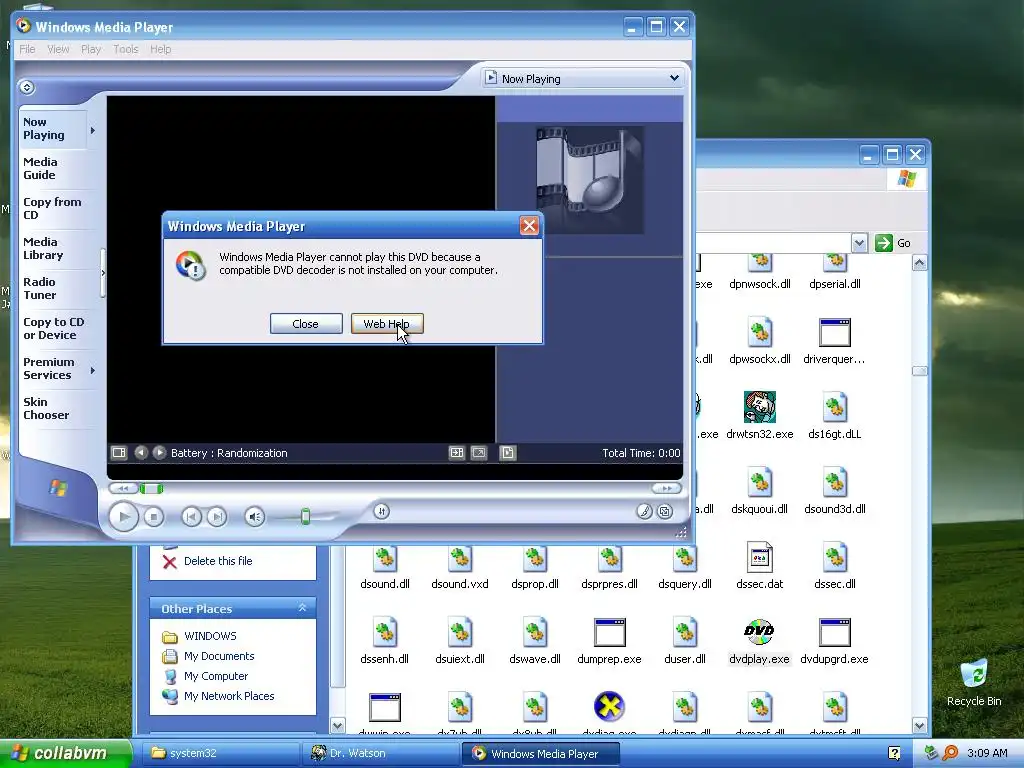Toggle the playlist pane icon

(507, 453)
